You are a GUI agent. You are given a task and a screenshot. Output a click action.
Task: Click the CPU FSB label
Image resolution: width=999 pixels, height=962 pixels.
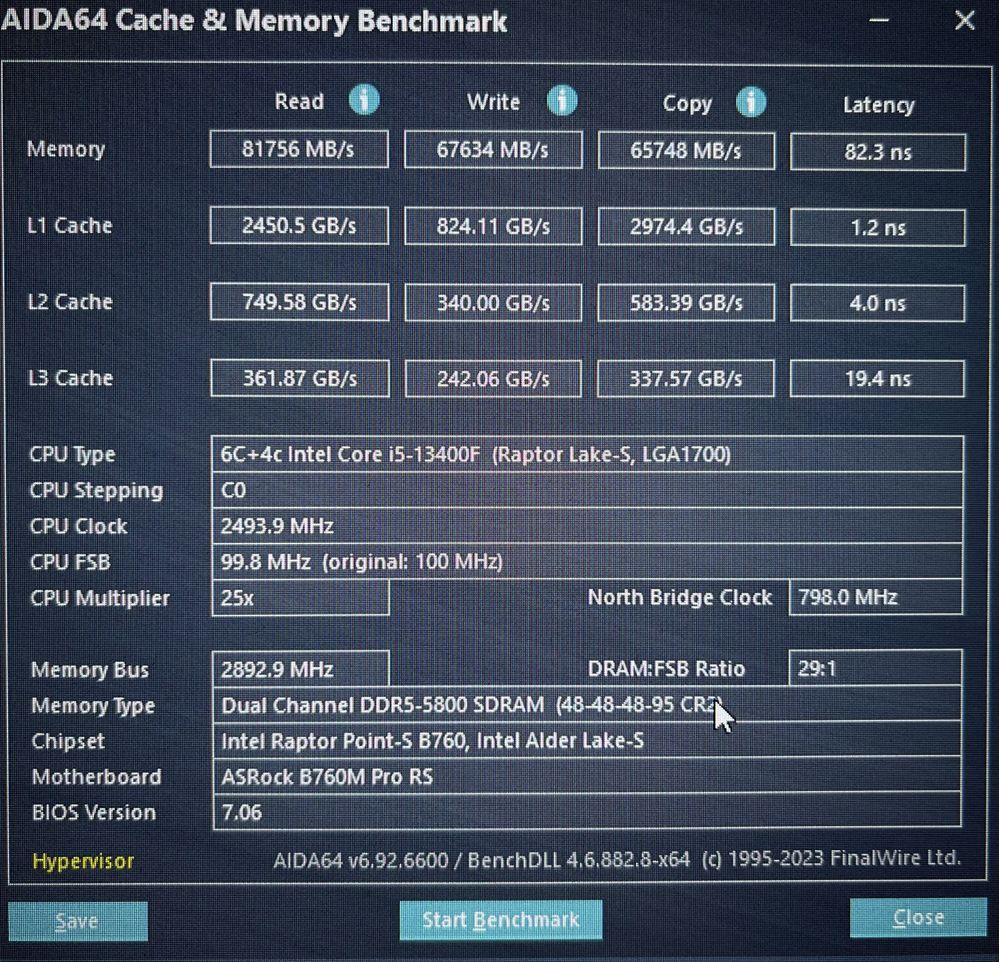(70, 563)
